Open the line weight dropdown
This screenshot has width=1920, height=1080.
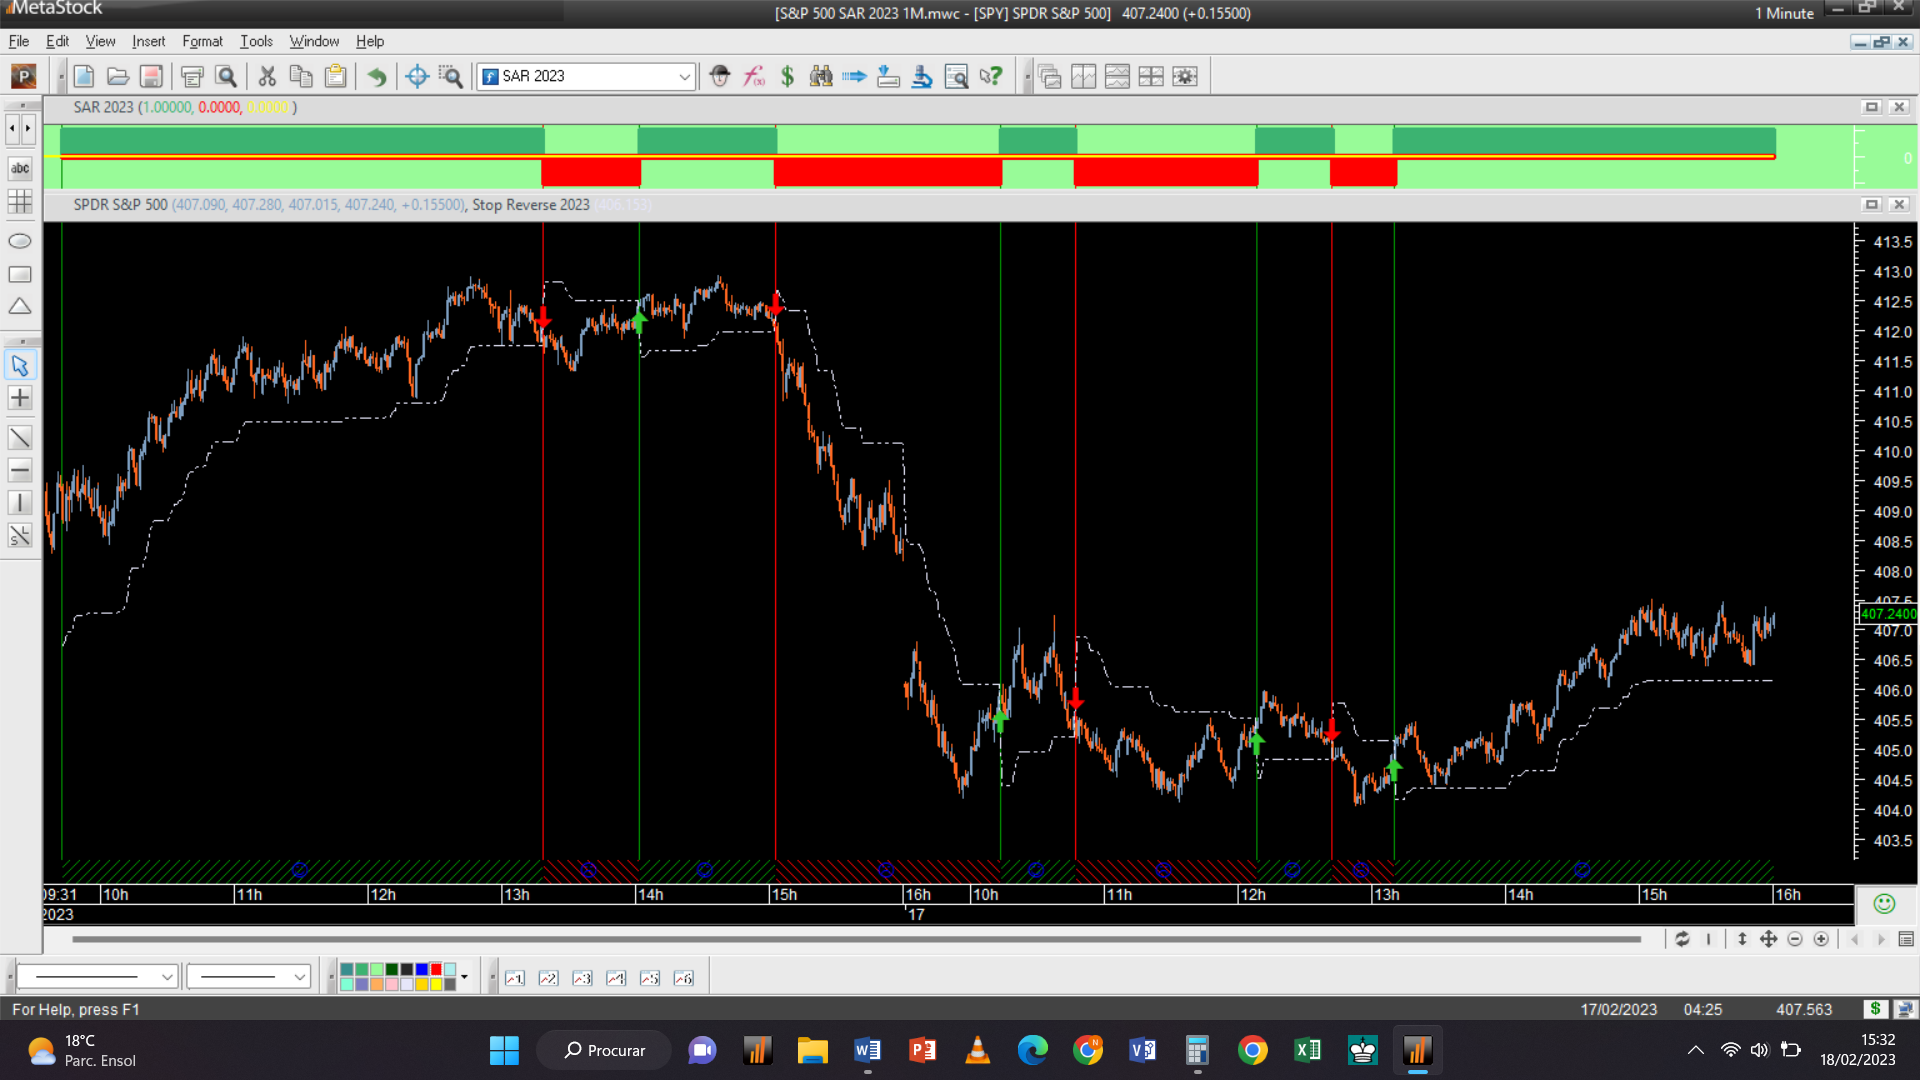tap(299, 977)
